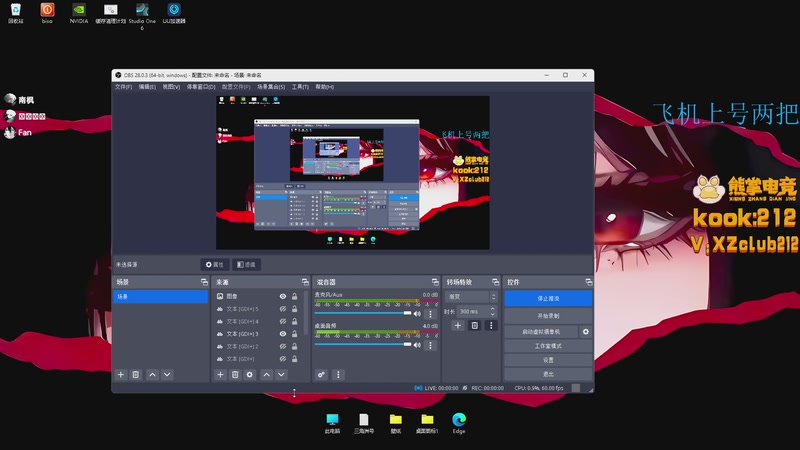The width and height of the screenshot is (800, 450).
Task: Hide the 图像 image source
Action: tap(283, 296)
